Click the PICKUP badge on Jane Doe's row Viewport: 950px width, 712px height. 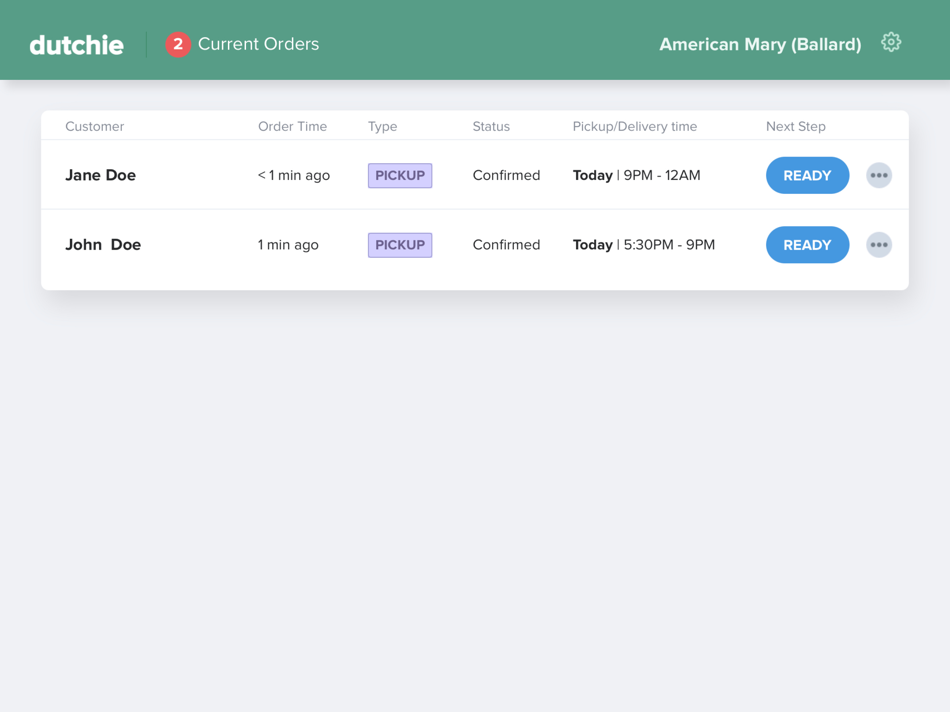(x=399, y=175)
